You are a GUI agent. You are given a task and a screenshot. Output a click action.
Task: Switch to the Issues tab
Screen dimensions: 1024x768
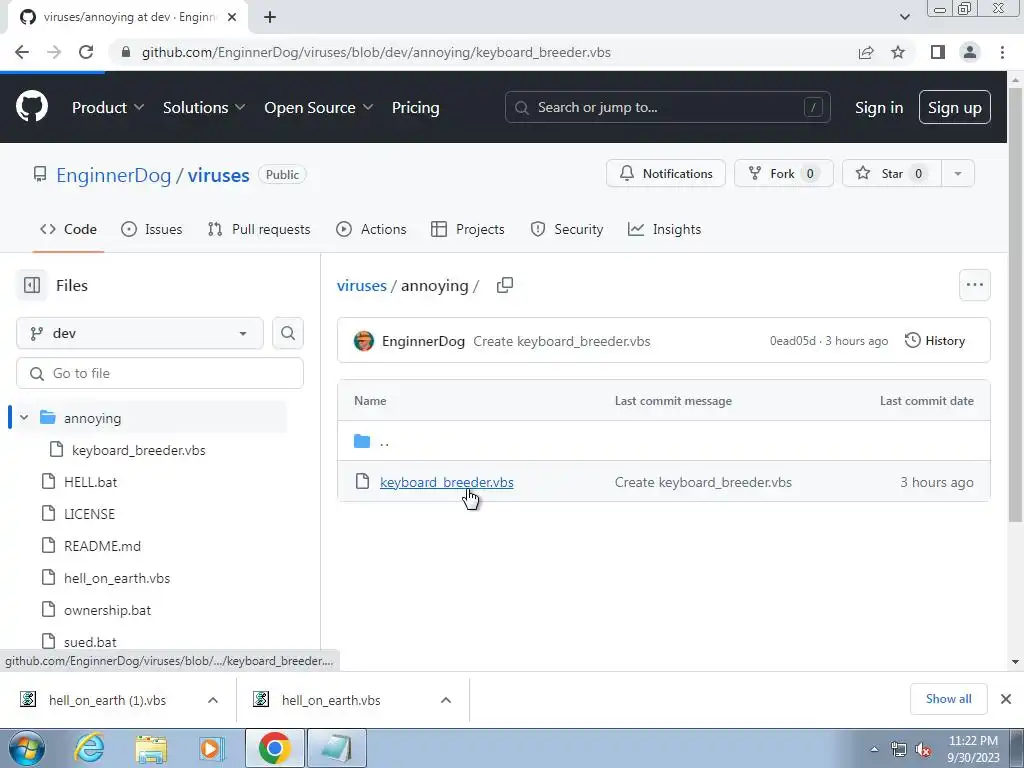152,229
